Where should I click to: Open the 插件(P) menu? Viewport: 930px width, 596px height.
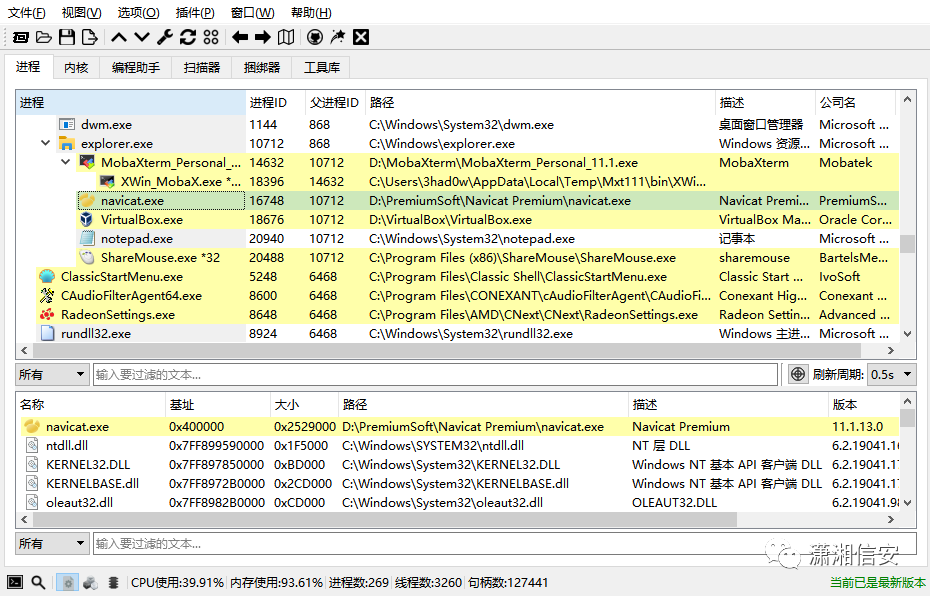pyautogui.click(x=195, y=12)
